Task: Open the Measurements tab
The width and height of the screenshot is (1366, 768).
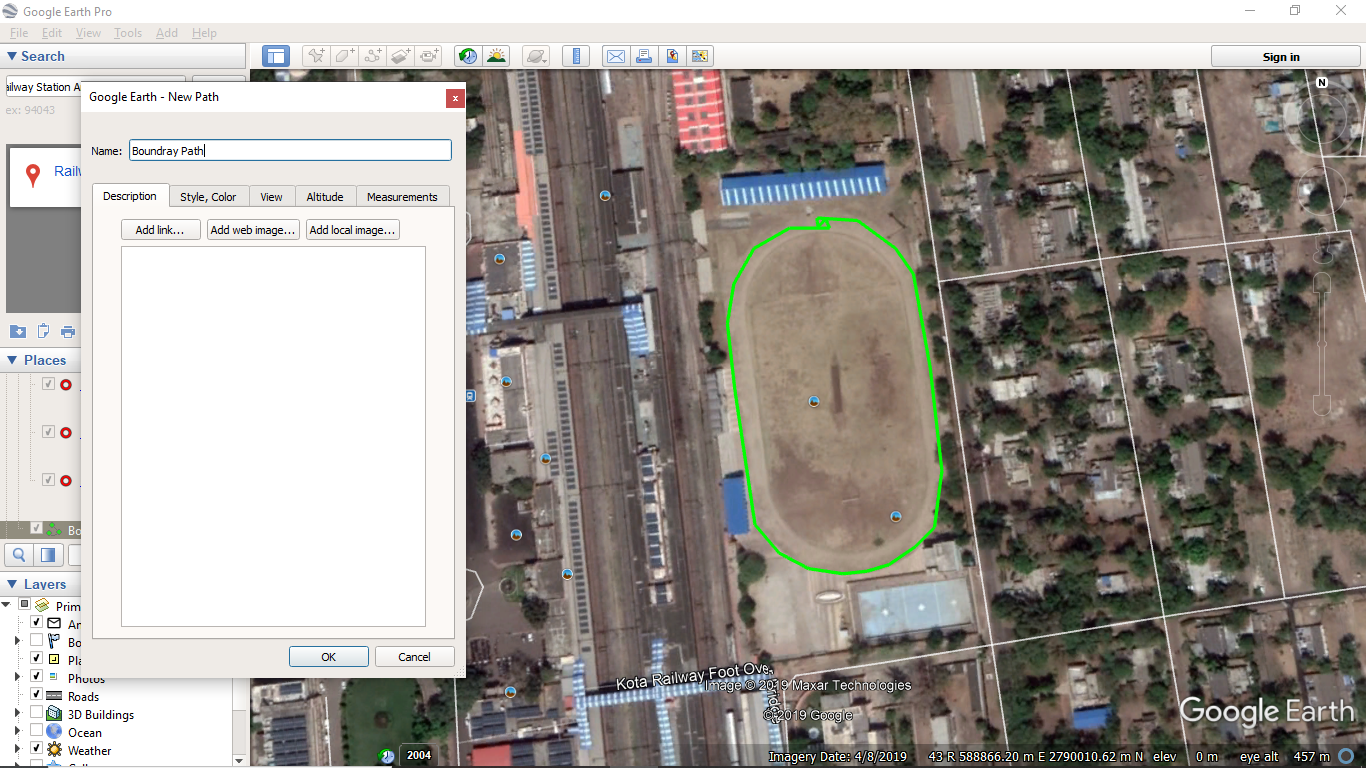Action: click(x=402, y=197)
